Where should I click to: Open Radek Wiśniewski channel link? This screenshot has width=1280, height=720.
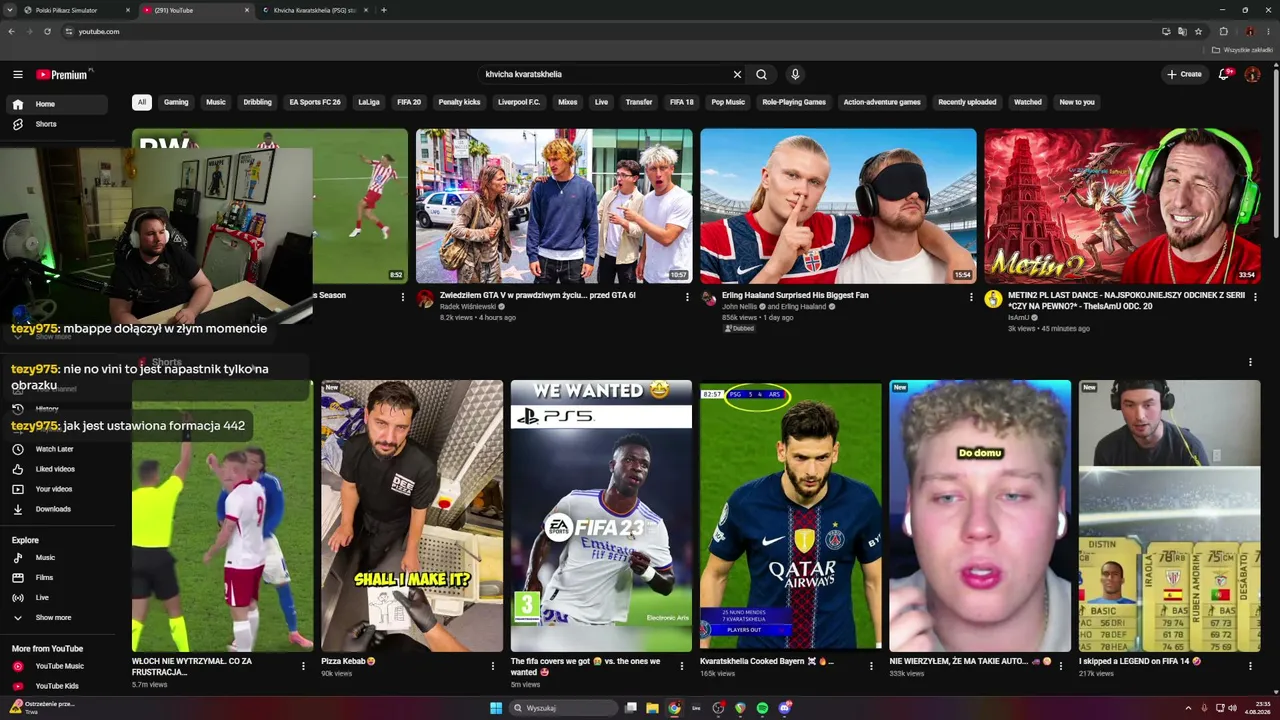tap(468, 307)
